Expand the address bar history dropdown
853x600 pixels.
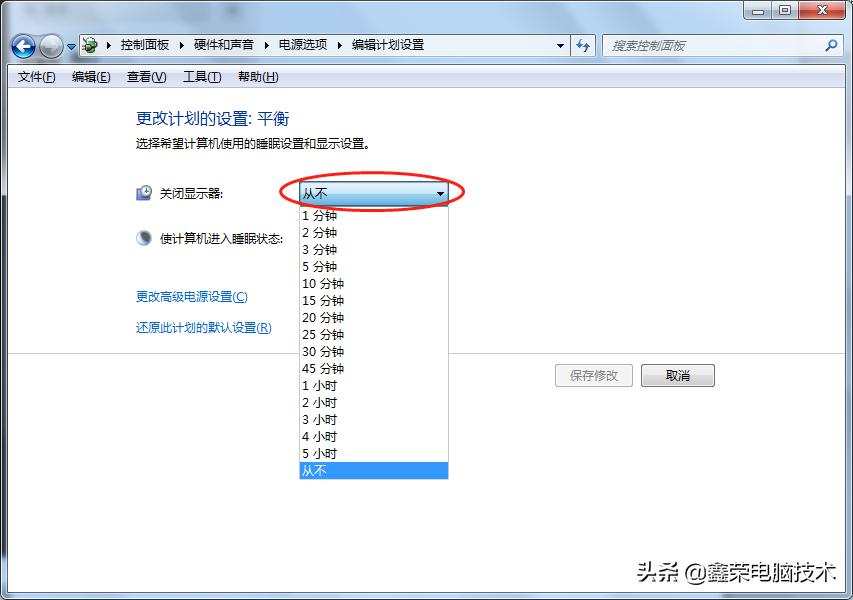560,45
